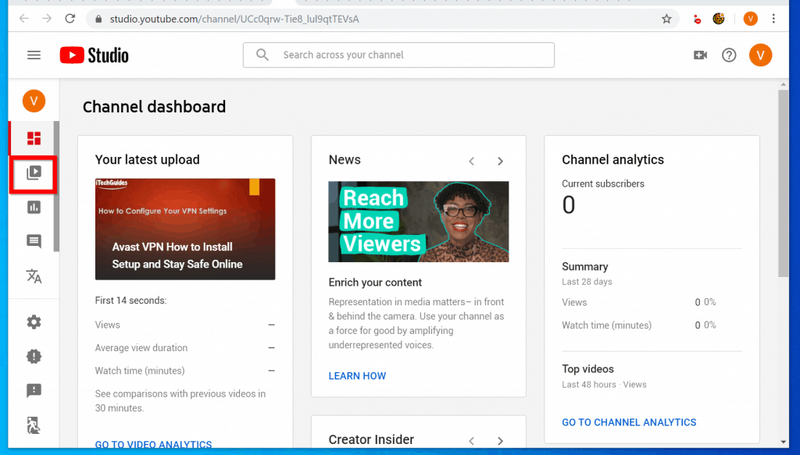Open the Avast VPN latest upload thumbnail
800x455 pixels.
tap(185, 229)
